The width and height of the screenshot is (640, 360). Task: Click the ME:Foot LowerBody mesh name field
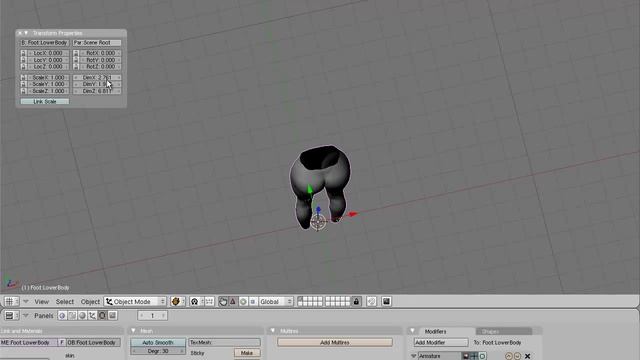coord(29,342)
